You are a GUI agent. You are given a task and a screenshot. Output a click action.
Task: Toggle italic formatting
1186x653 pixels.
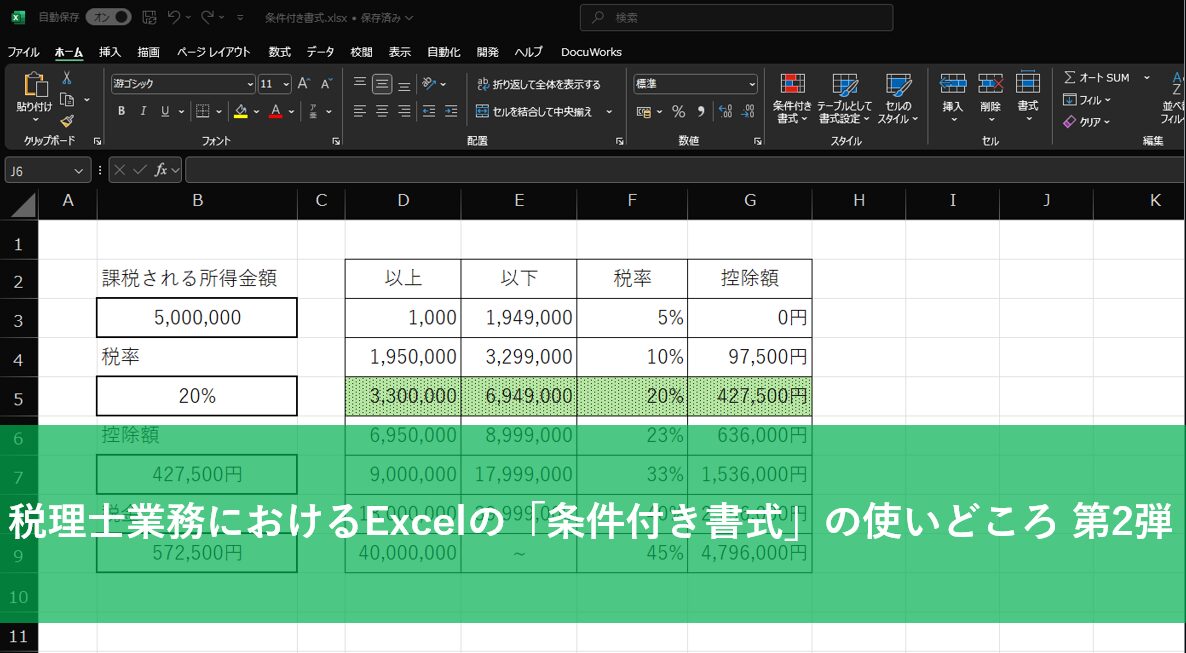143,111
